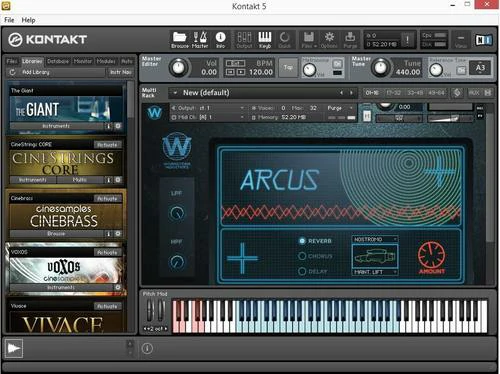This screenshot has height=374, width=500.
Task: Click the Instr Nav button
Action: click(x=121, y=72)
